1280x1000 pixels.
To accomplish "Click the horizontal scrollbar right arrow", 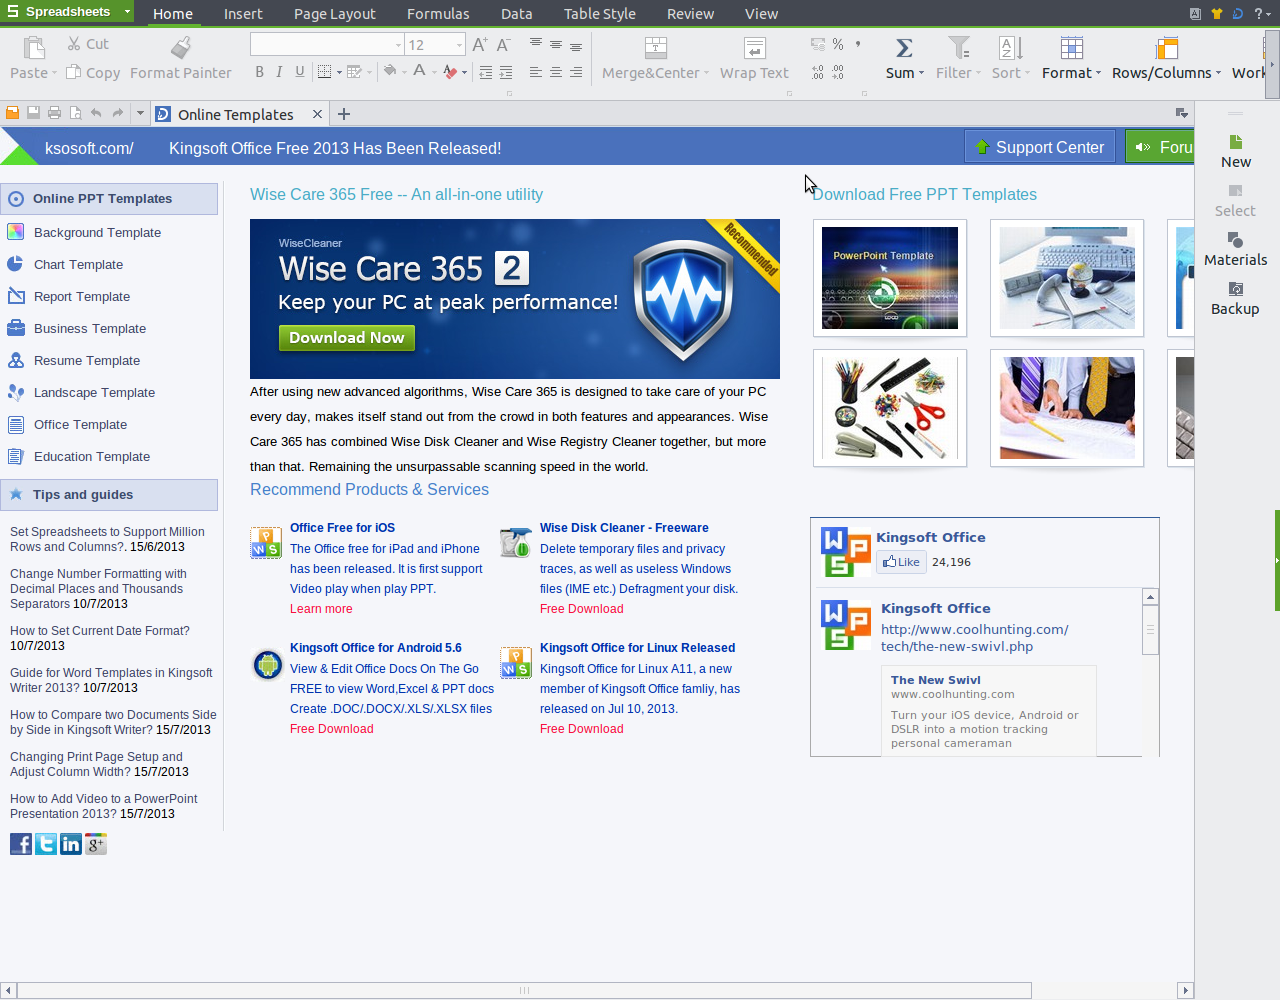I will click(x=1185, y=990).
